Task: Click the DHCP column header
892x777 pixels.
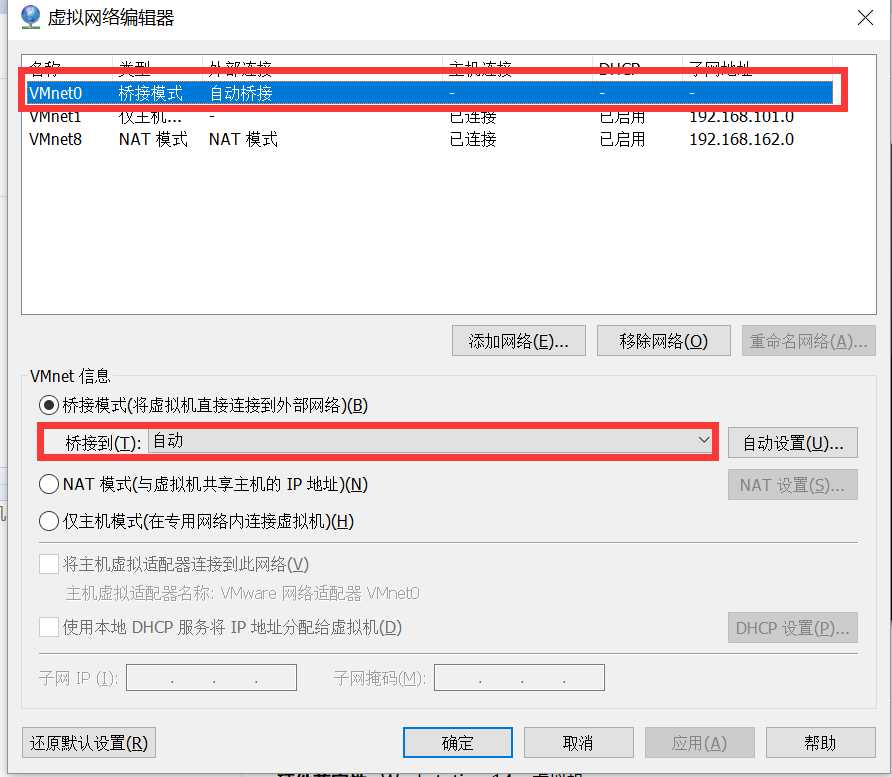Action: pyautogui.click(x=637, y=67)
